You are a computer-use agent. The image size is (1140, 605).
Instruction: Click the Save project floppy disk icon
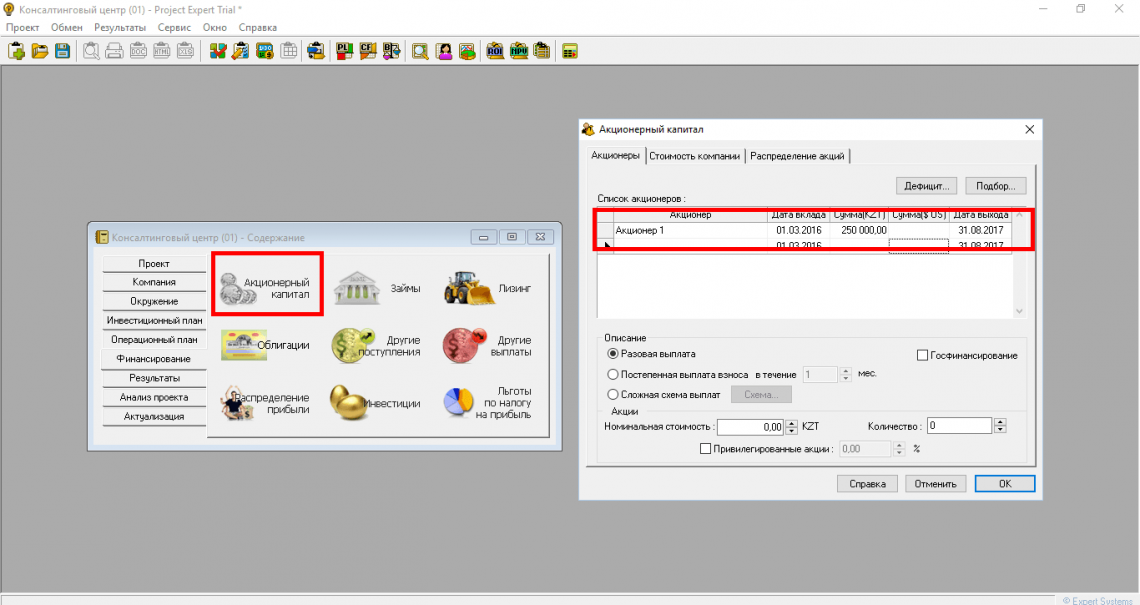tap(63, 51)
